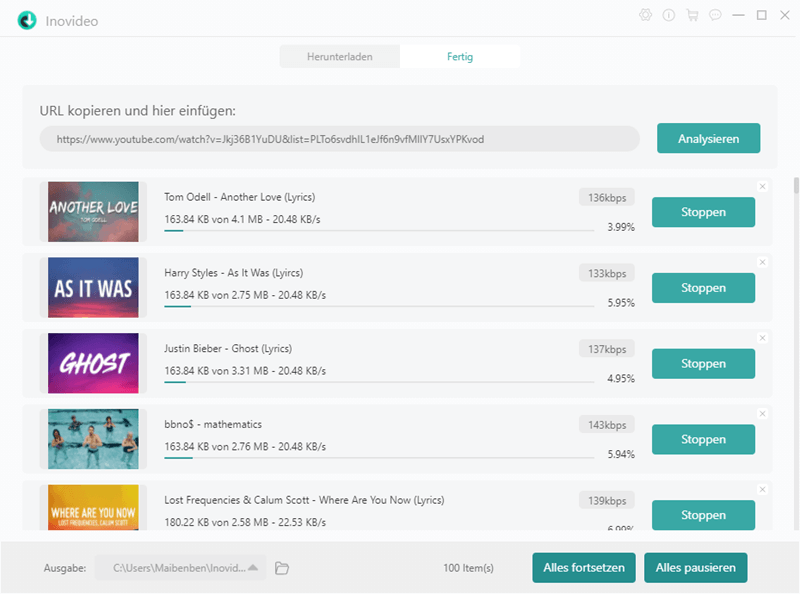Click title bbno$ - mathematics

[213, 424]
